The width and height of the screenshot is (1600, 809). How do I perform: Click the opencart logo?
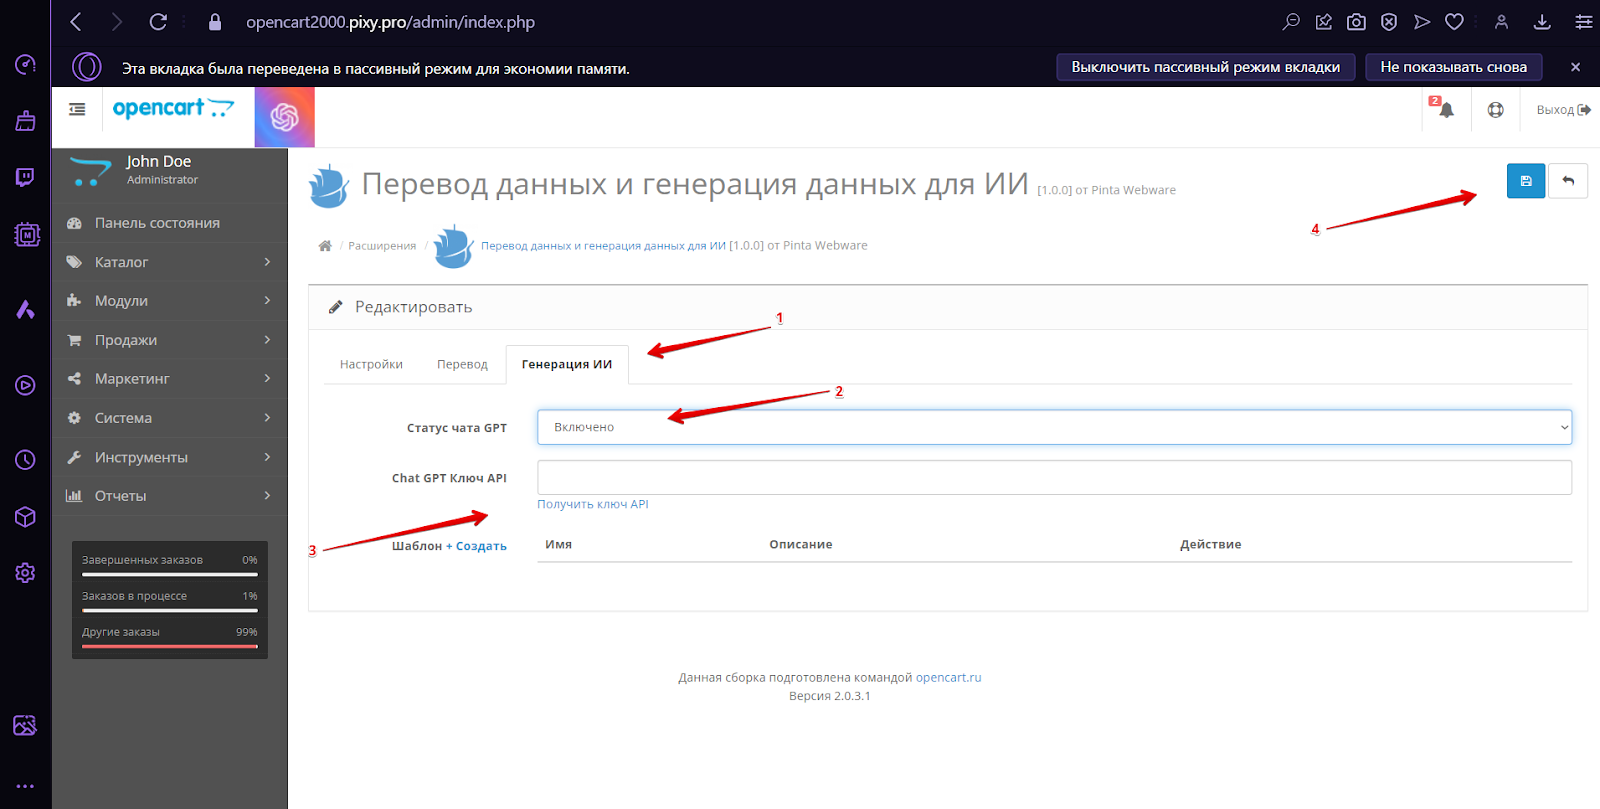[x=173, y=109]
